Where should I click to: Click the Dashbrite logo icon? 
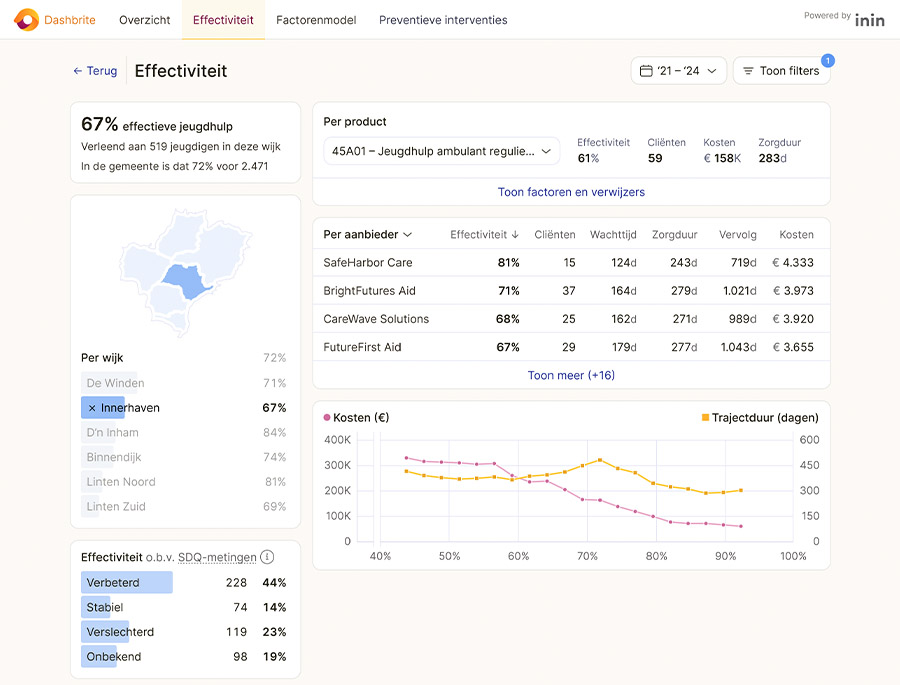pyautogui.click(x=26, y=19)
